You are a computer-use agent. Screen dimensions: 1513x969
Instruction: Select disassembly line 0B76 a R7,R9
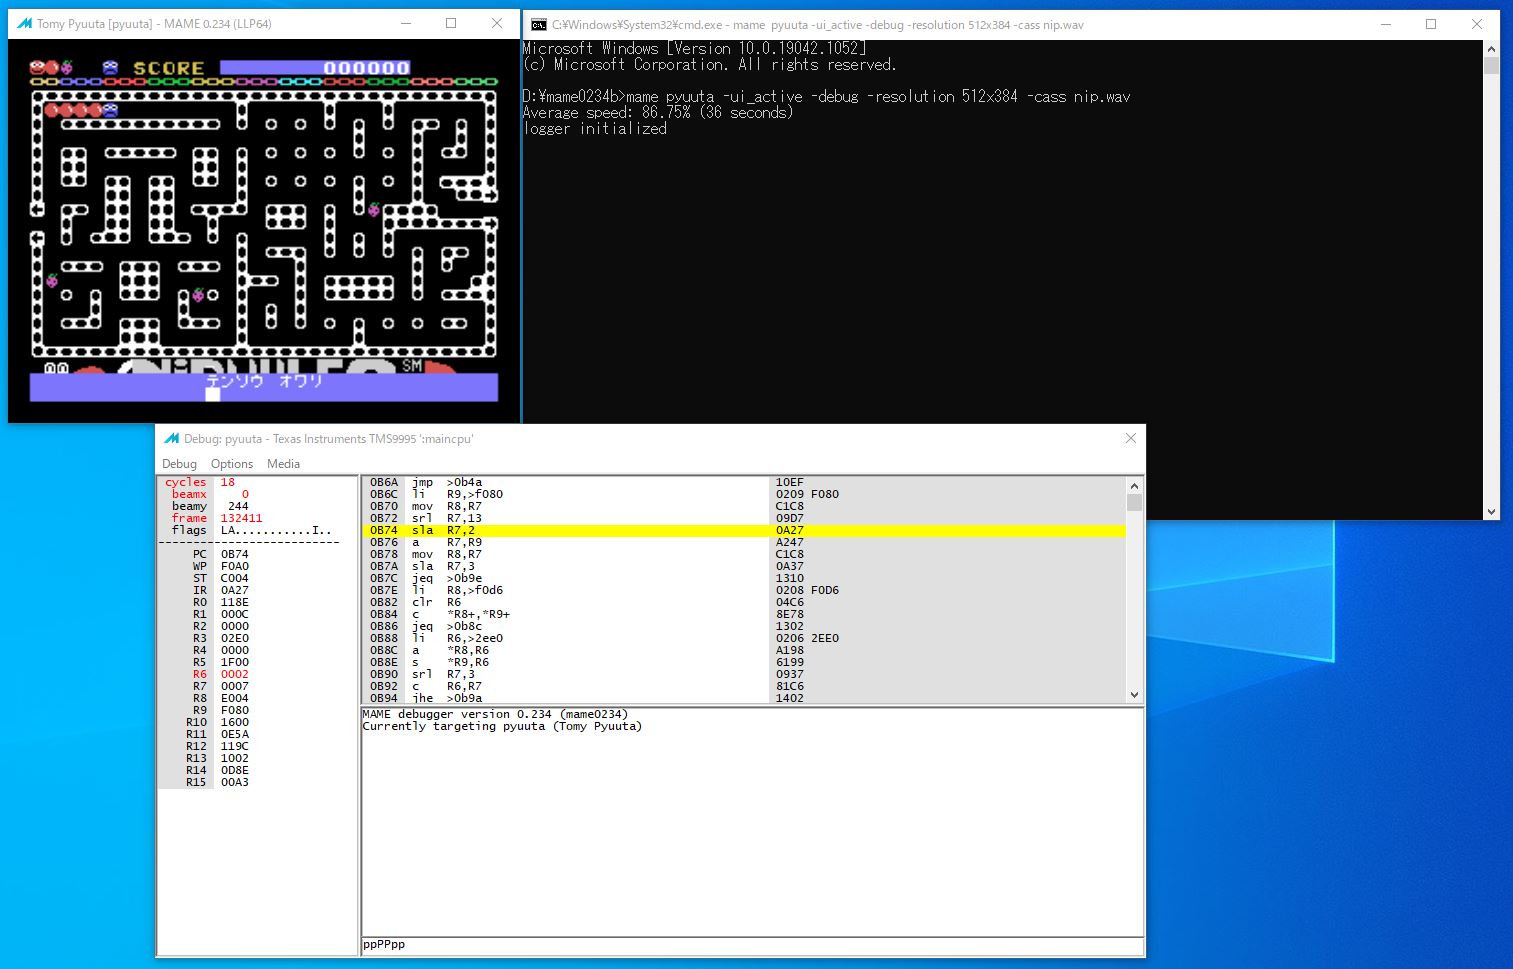pos(744,542)
